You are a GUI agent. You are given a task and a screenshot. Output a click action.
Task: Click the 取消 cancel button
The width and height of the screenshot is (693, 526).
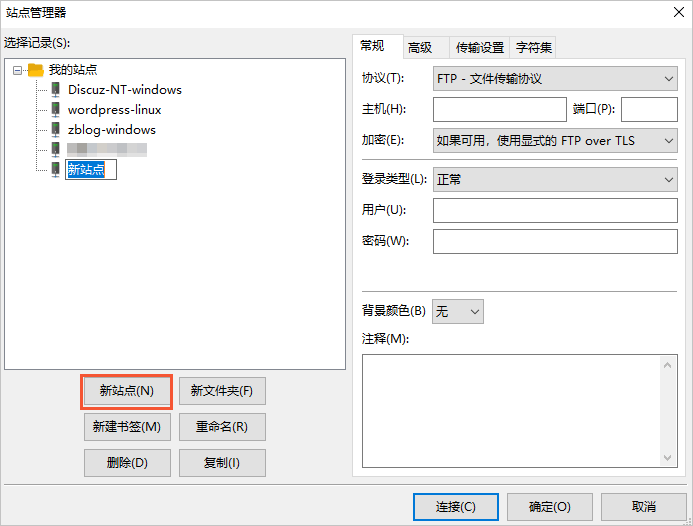644,507
